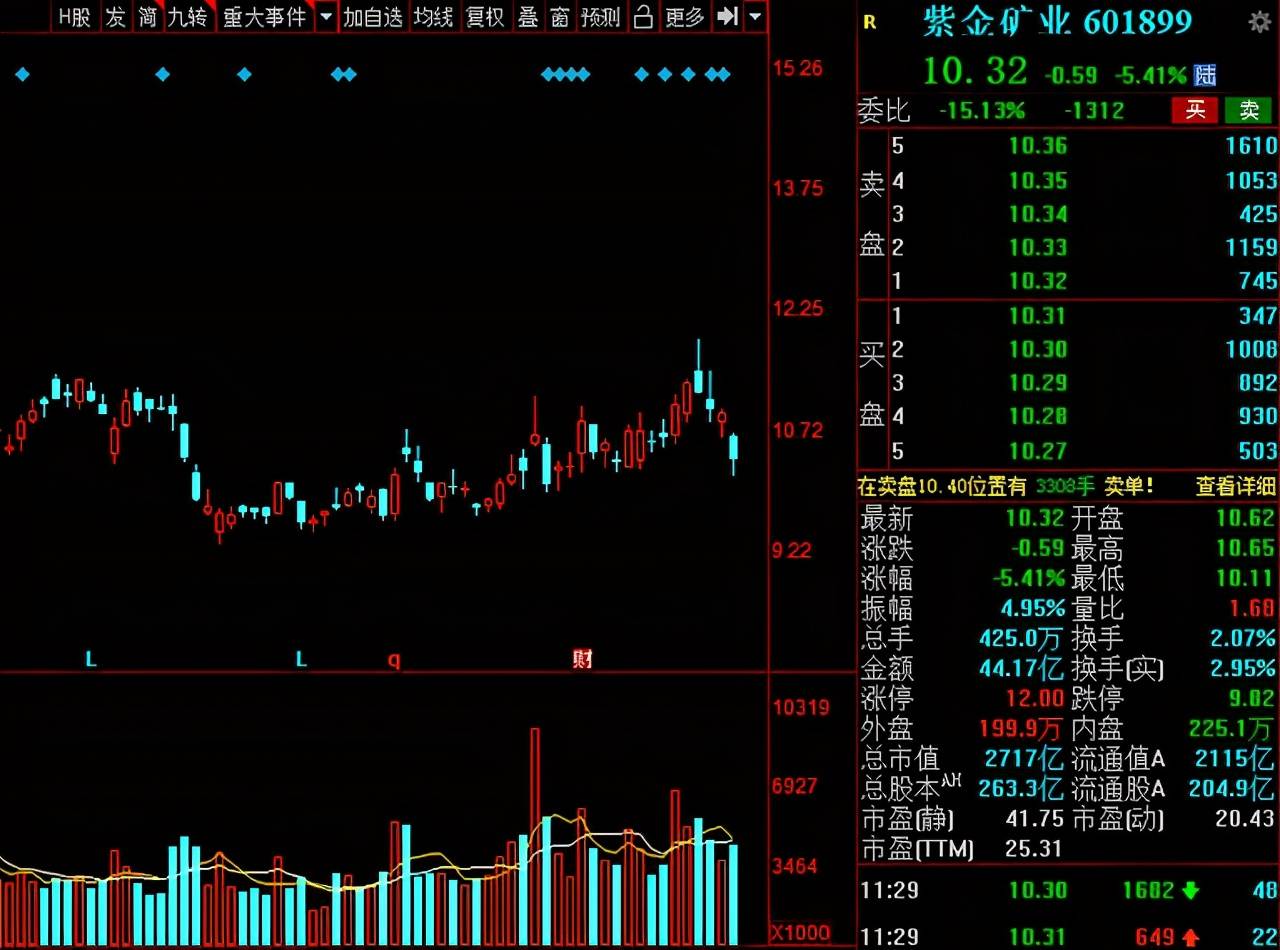Image resolution: width=1280 pixels, height=950 pixels.
Task: Expand the 重大事件 dropdown arrow
Action: pos(326,17)
